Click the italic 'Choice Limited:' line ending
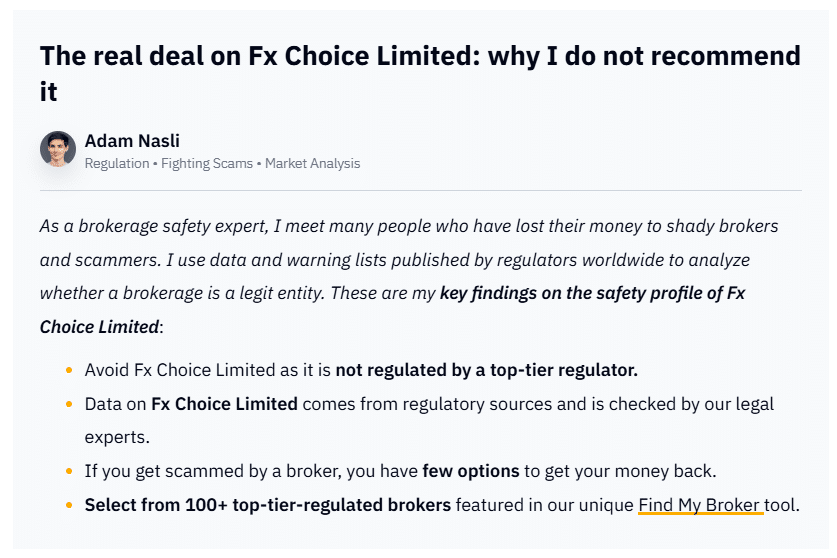Viewport: 837px width, 558px height. point(101,327)
